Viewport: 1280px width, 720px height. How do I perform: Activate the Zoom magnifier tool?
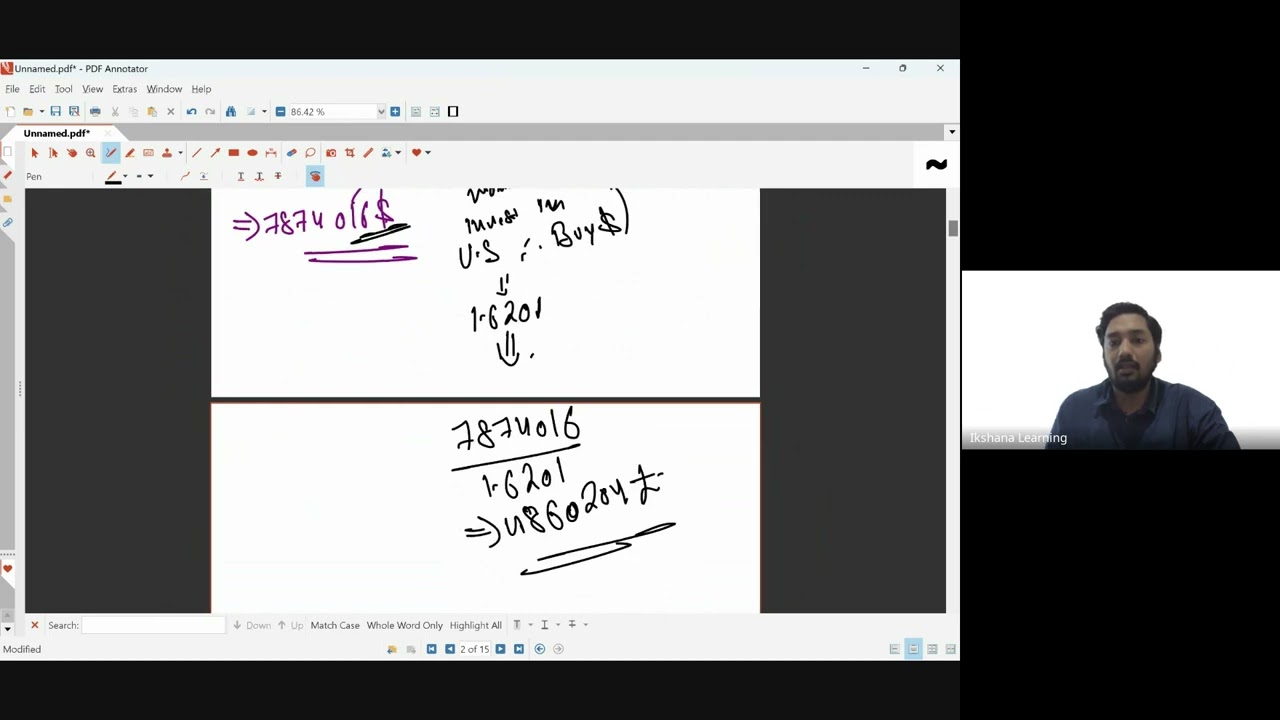[x=90, y=152]
